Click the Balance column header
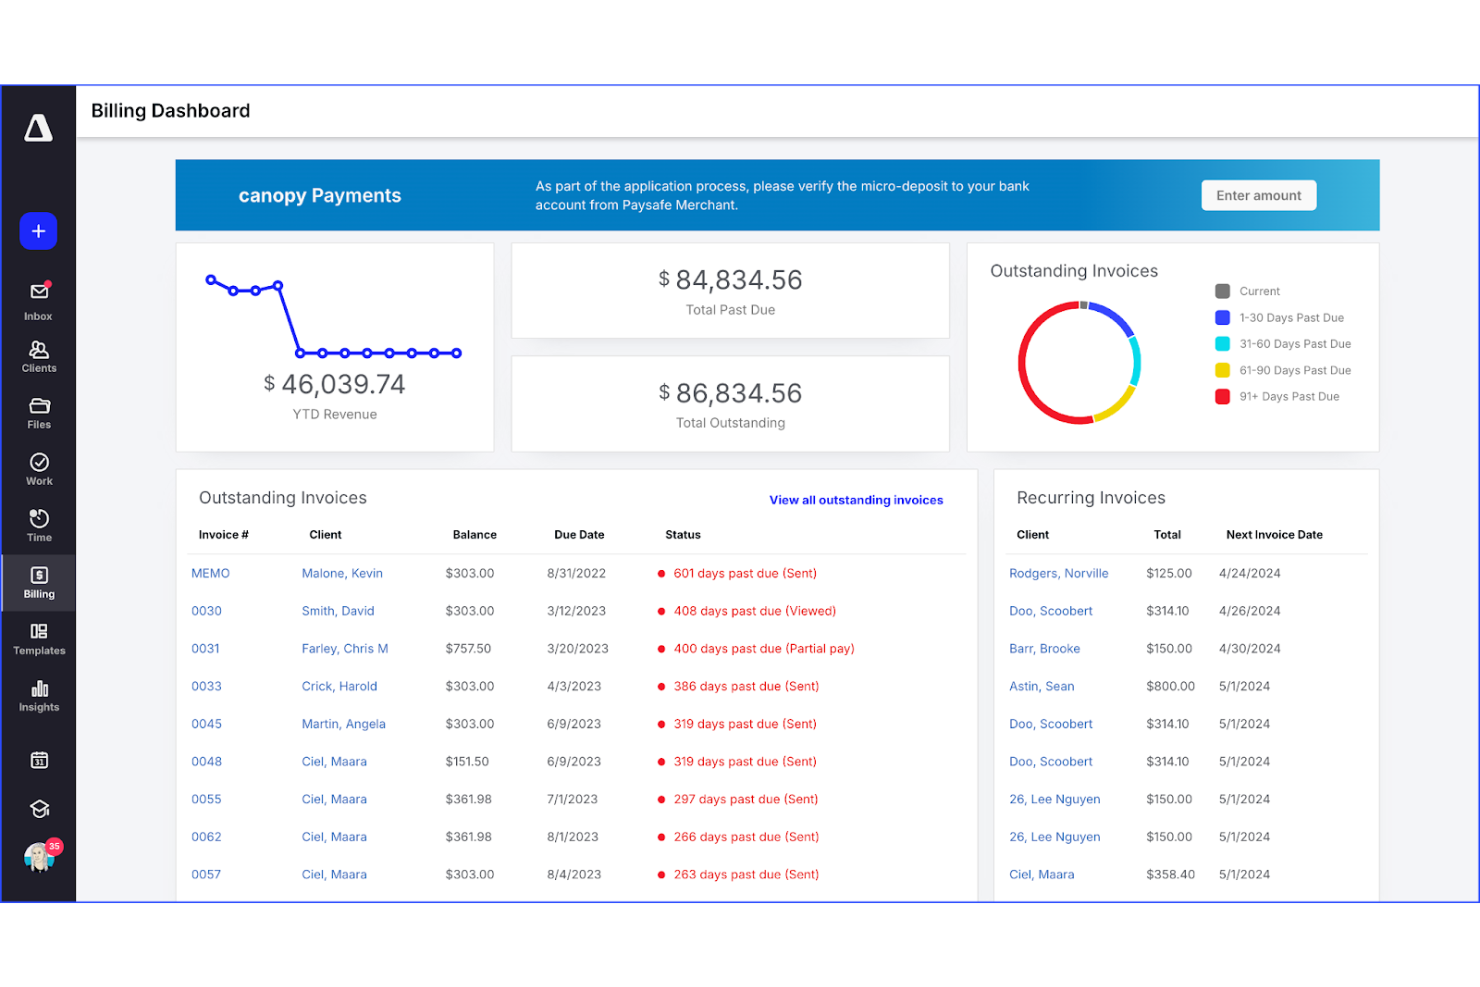1480x987 pixels. click(x=474, y=535)
